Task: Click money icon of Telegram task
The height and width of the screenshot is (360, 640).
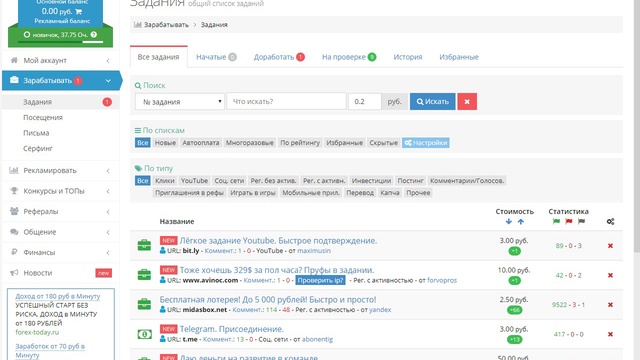Action: point(144,334)
